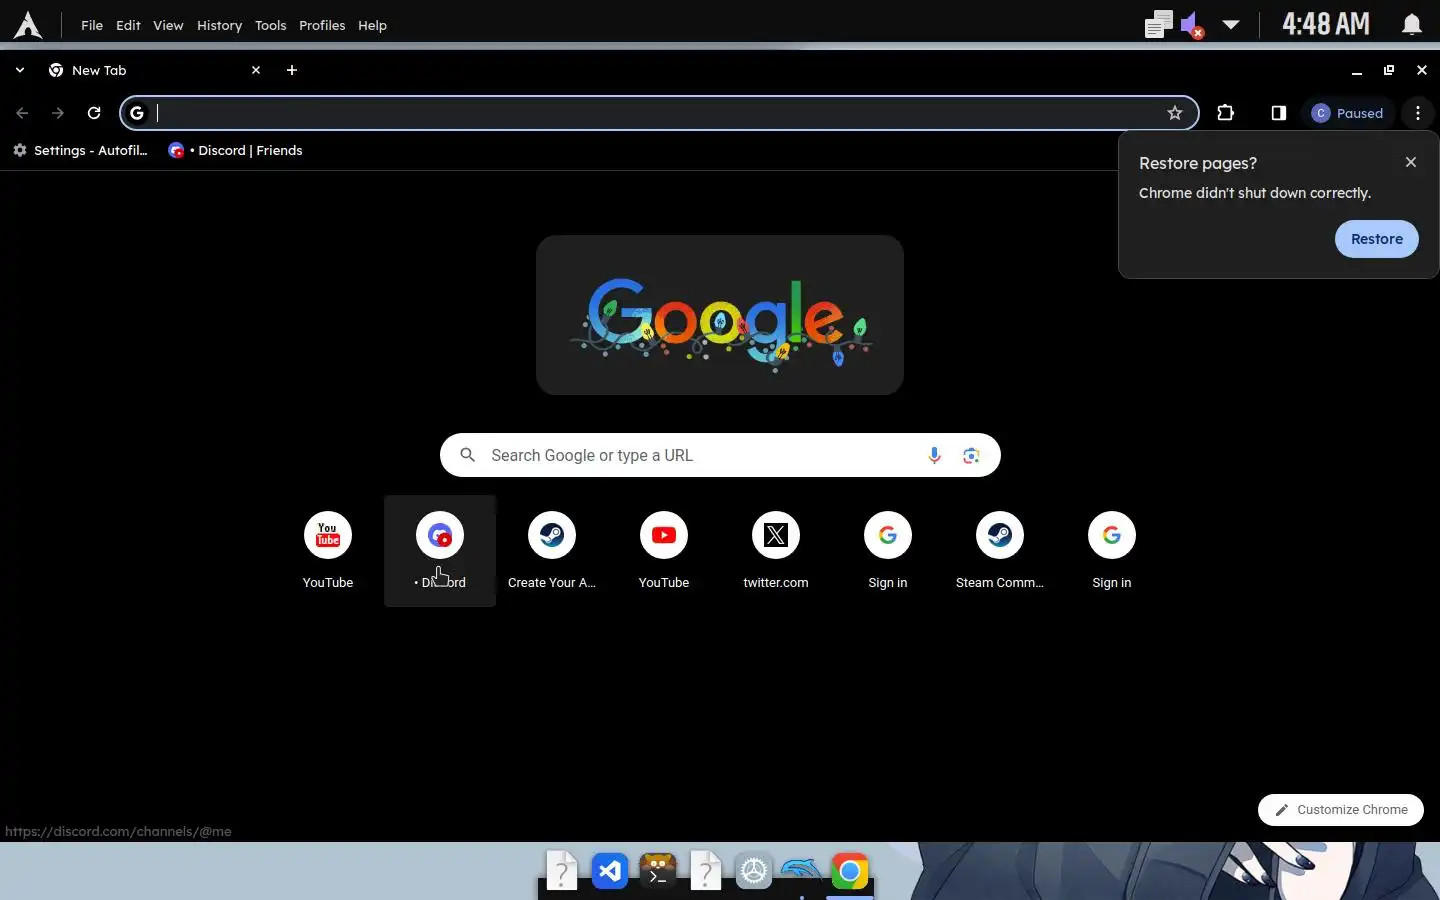The width and height of the screenshot is (1440, 900).
Task: Toggle the Chrome side panel
Action: (1278, 113)
